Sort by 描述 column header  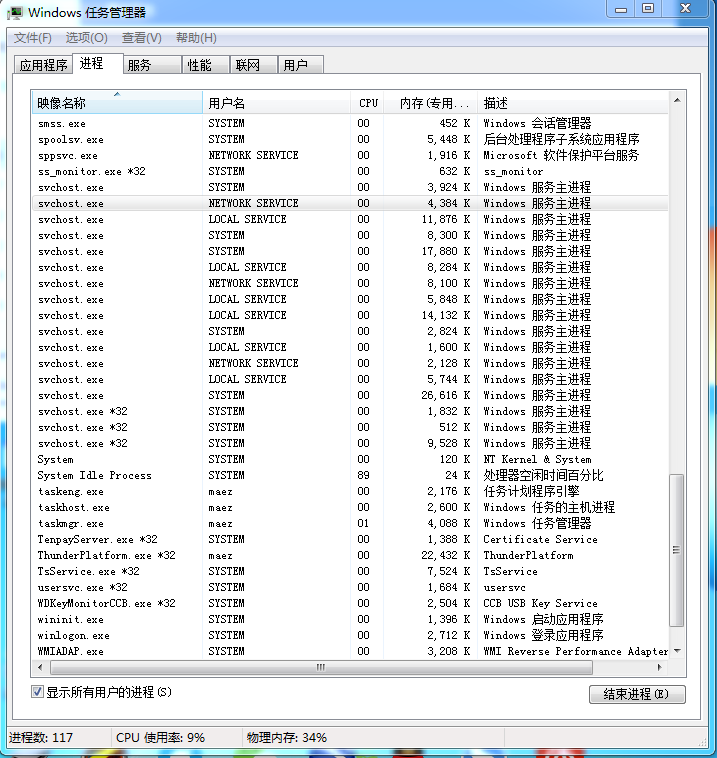point(573,103)
